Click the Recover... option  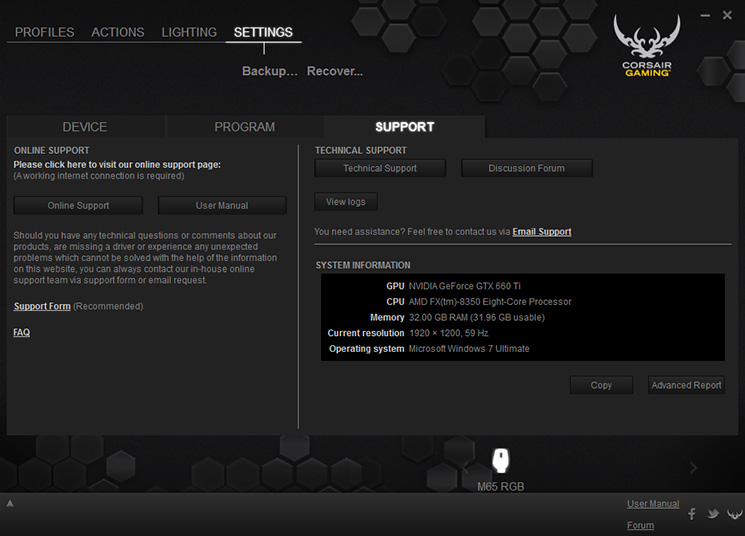[x=334, y=71]
